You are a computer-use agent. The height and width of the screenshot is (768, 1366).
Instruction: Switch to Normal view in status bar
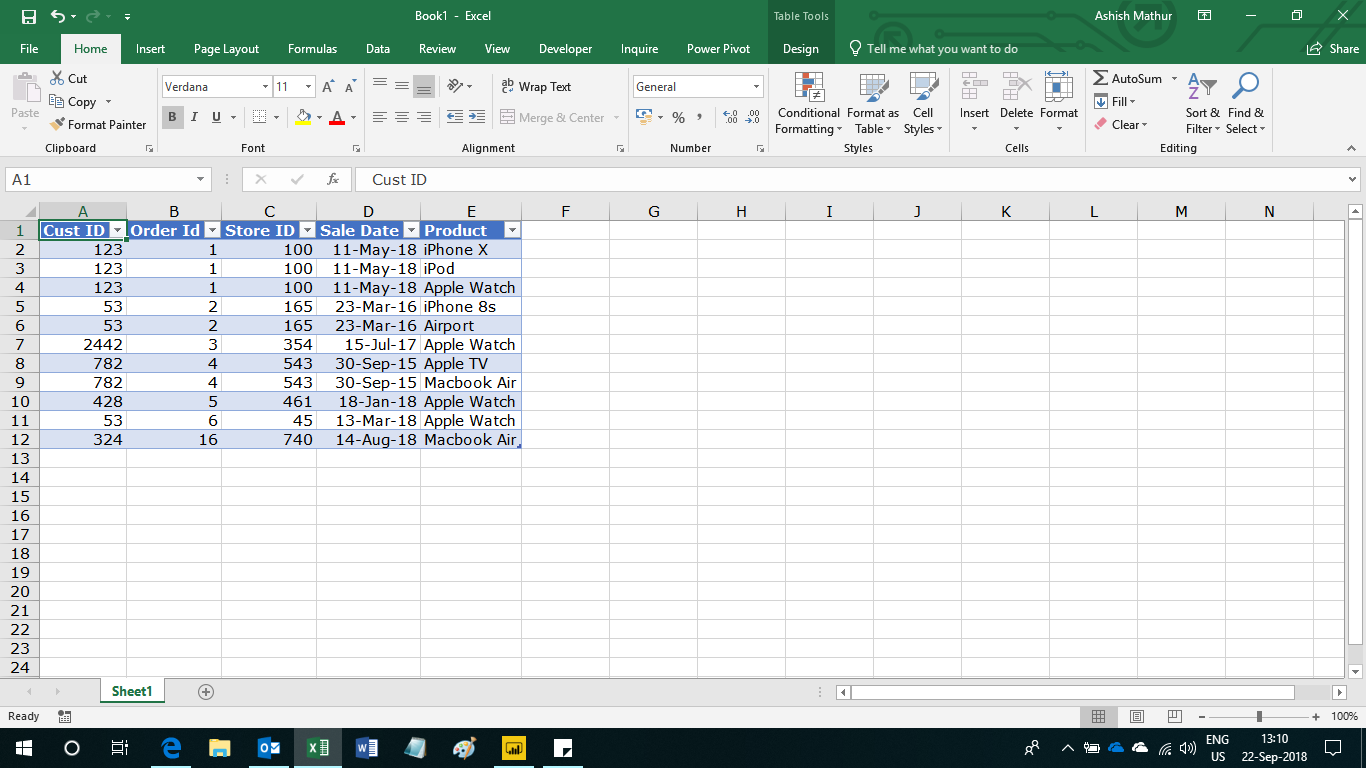[1098, 716]
